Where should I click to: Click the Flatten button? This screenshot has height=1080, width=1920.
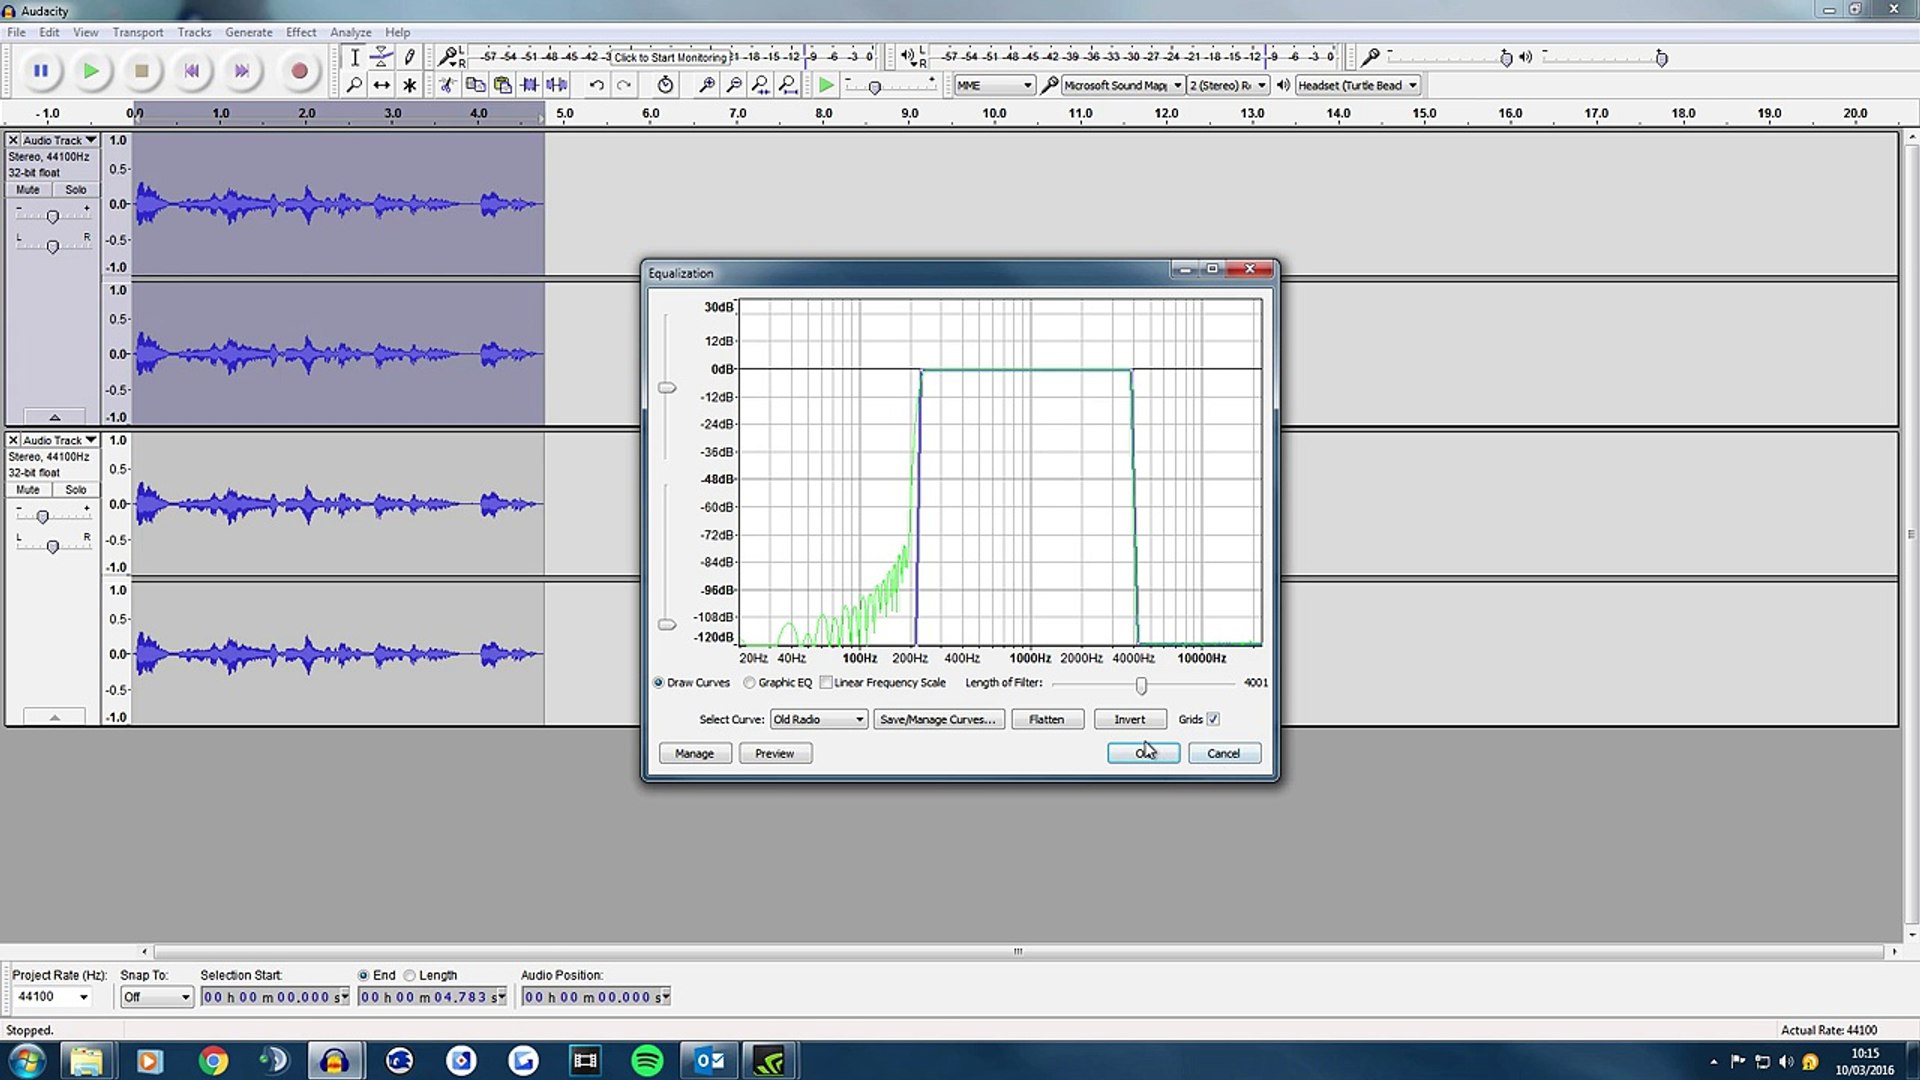pyautogui.click(x=1047, y=719)
